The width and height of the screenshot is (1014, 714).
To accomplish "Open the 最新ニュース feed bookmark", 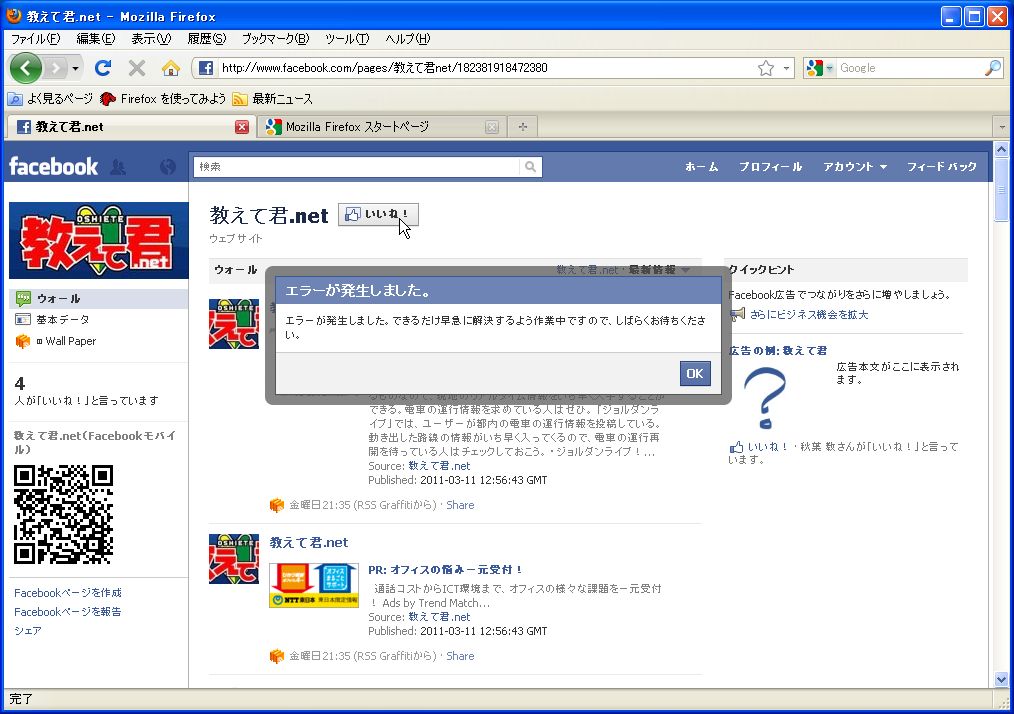I will 273,99.
